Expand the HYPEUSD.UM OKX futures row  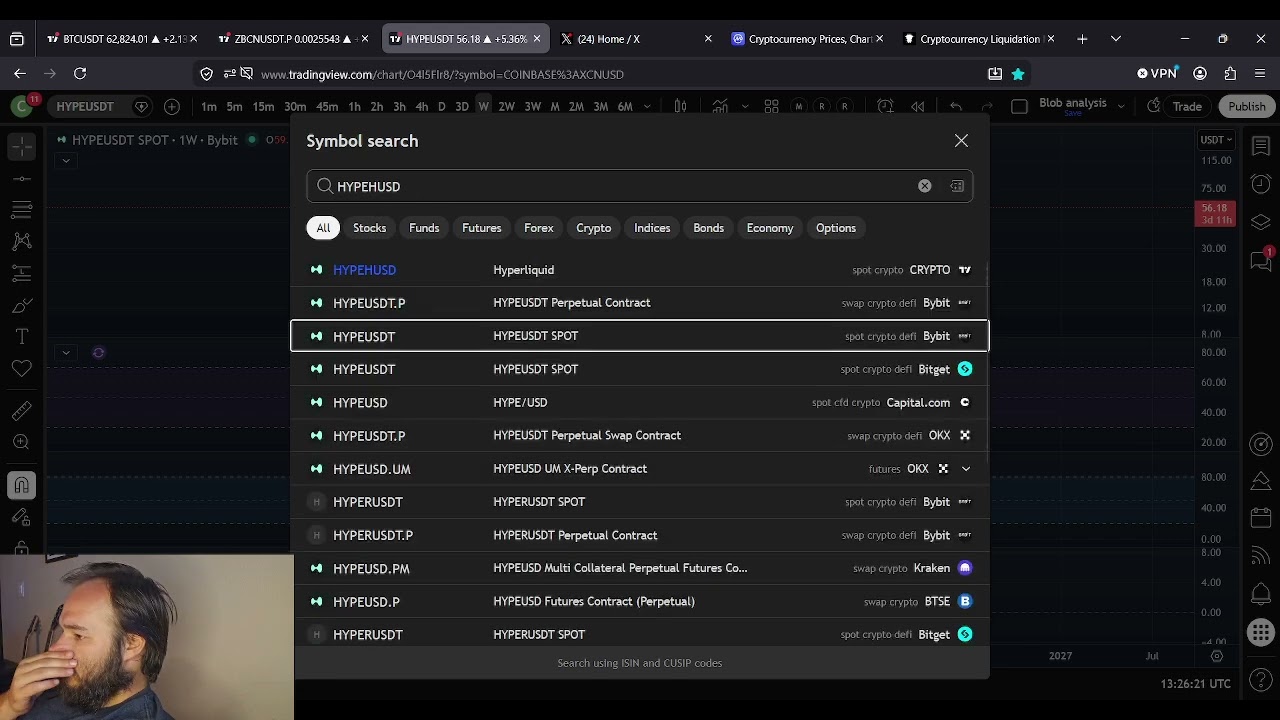click(x=965, y=468)
